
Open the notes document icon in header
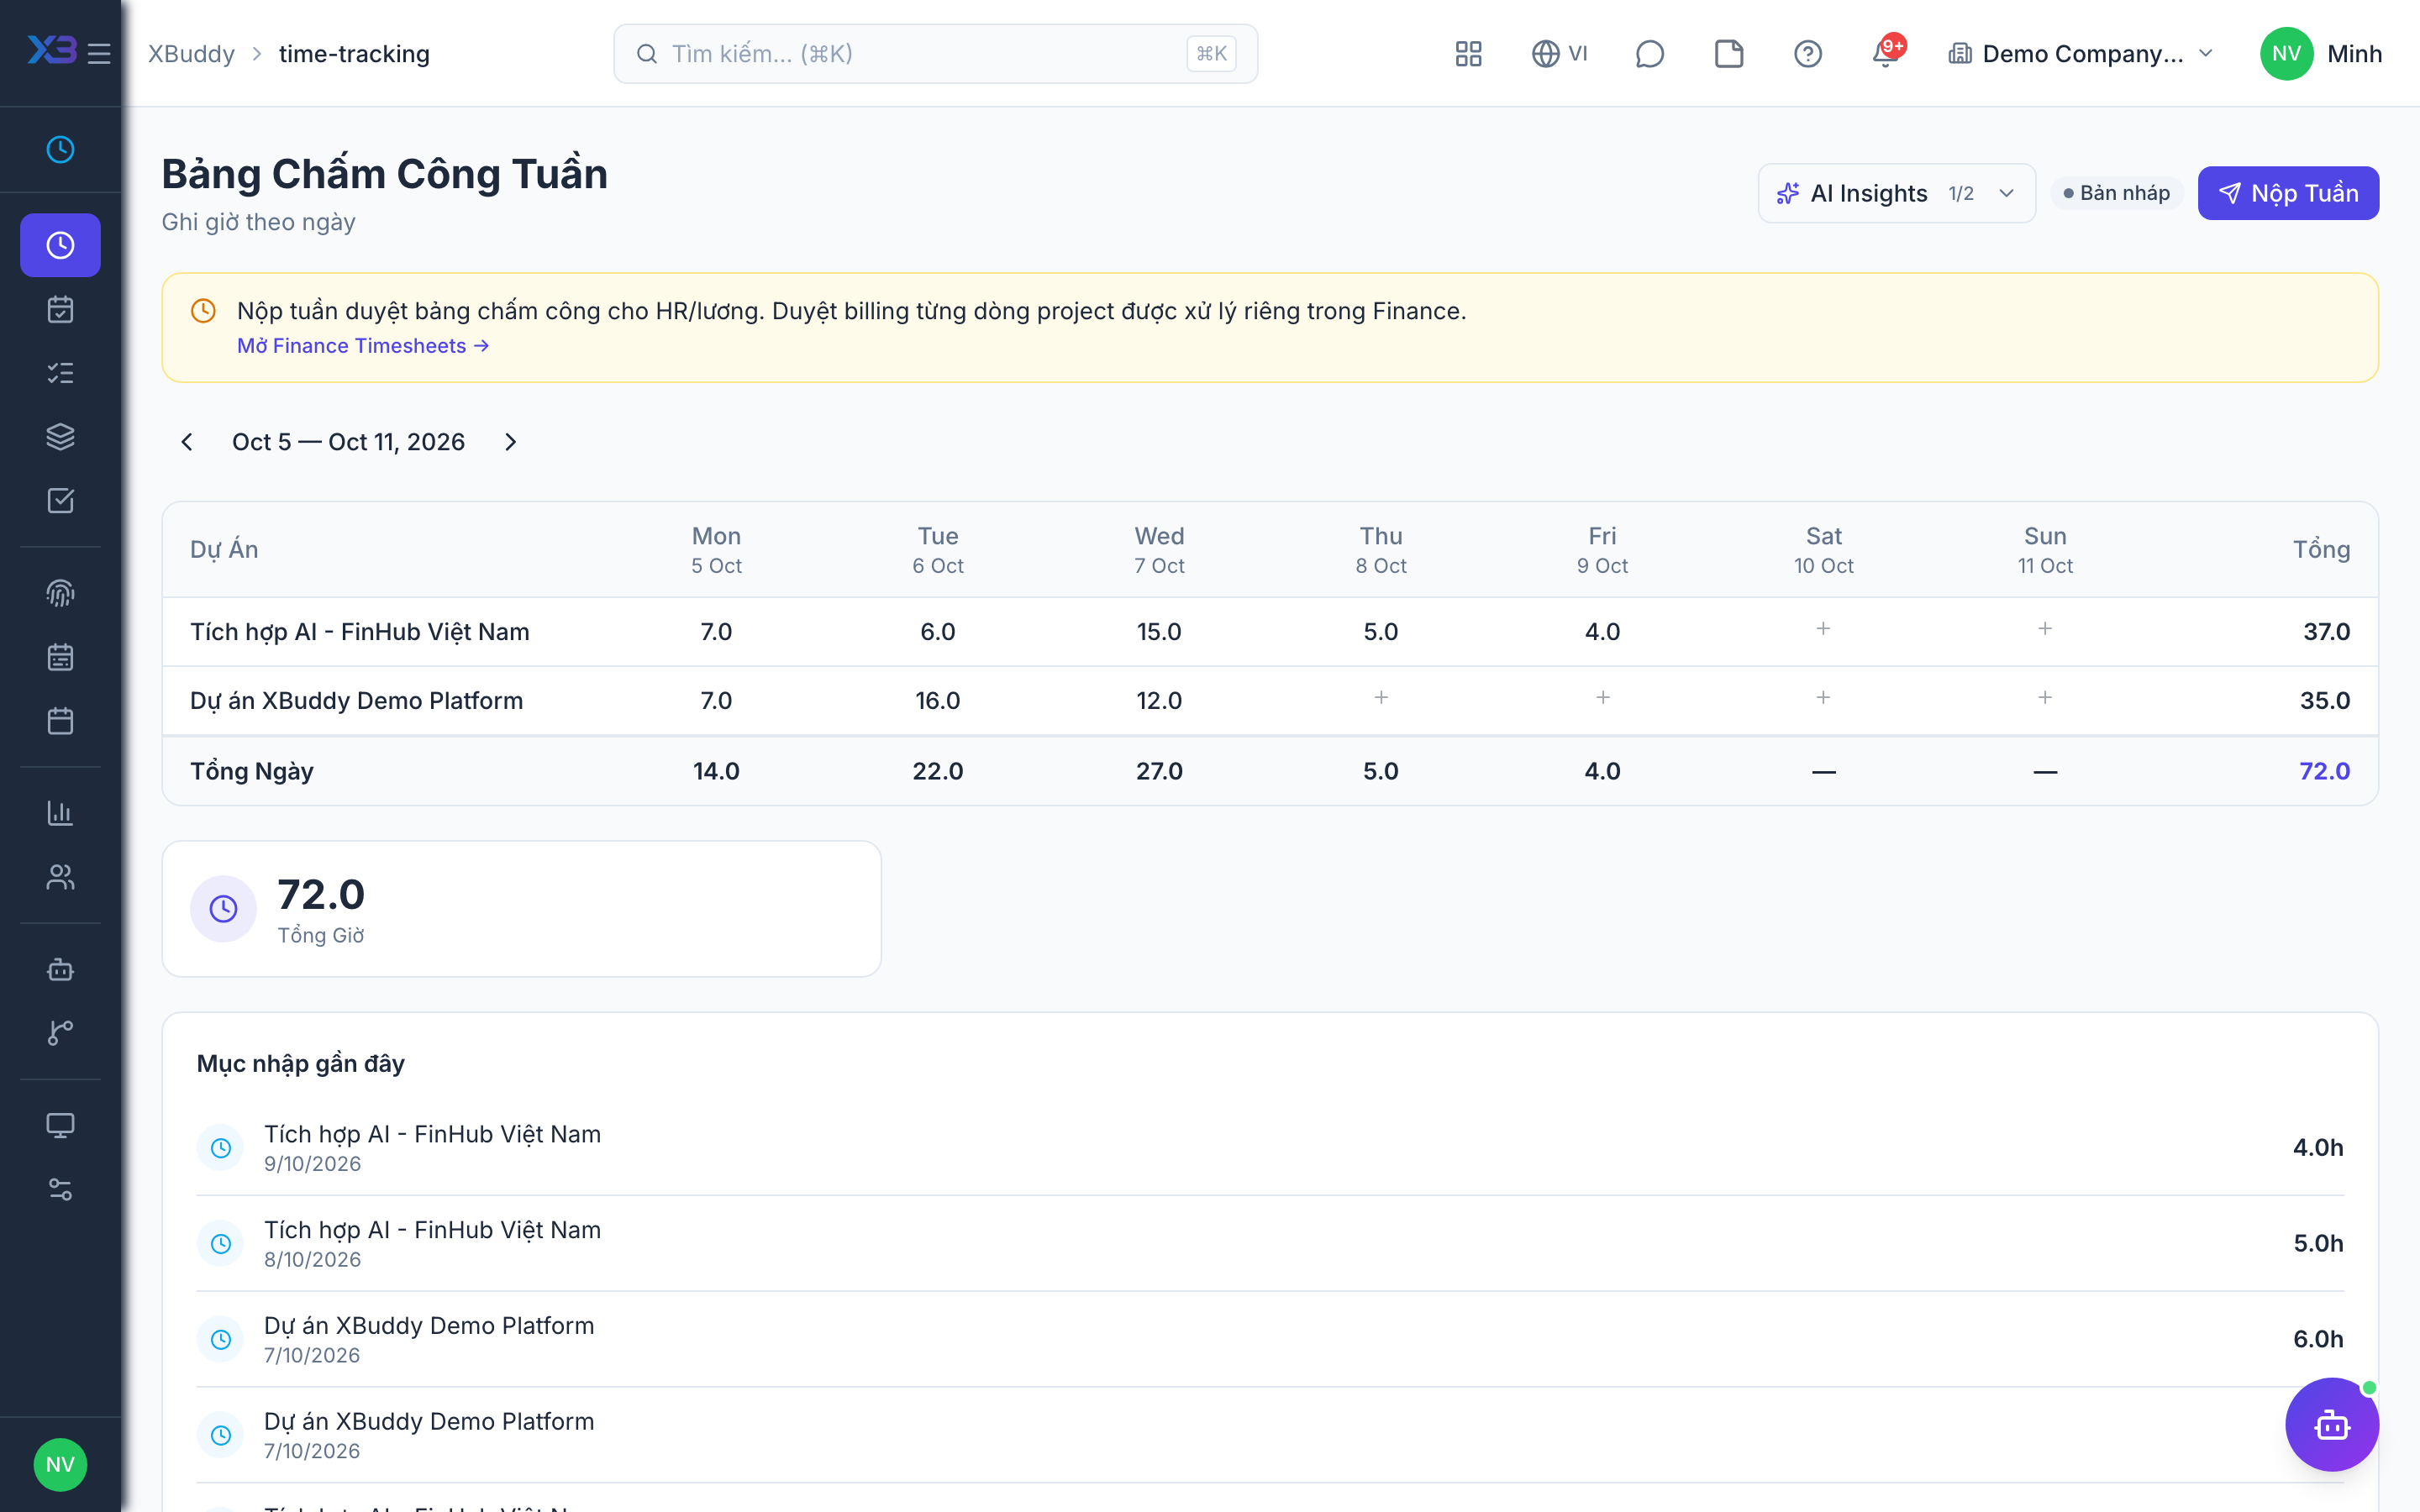1728,53
